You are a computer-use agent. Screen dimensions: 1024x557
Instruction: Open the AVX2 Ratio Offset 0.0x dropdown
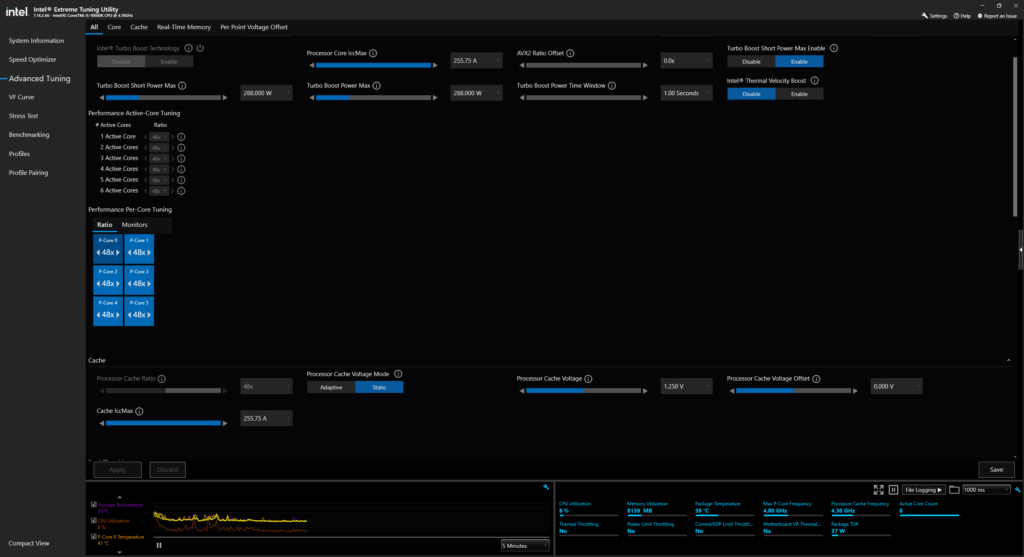[686, 61]
